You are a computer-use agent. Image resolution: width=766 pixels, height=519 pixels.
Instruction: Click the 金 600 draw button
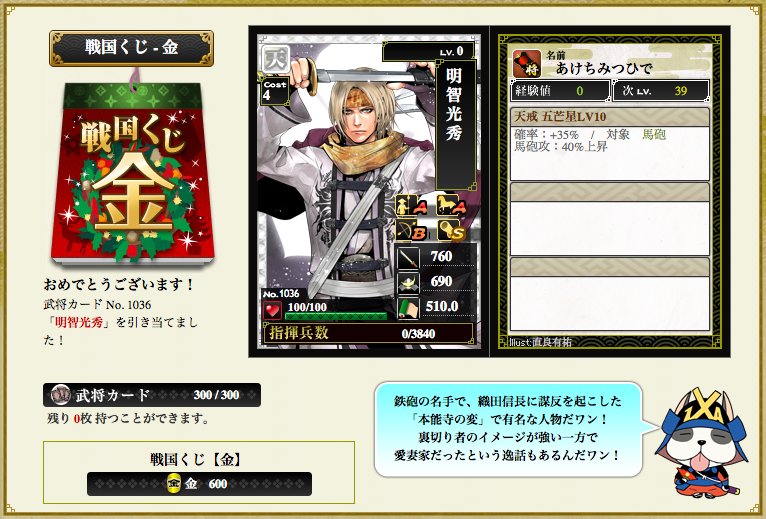click(199, 484)
